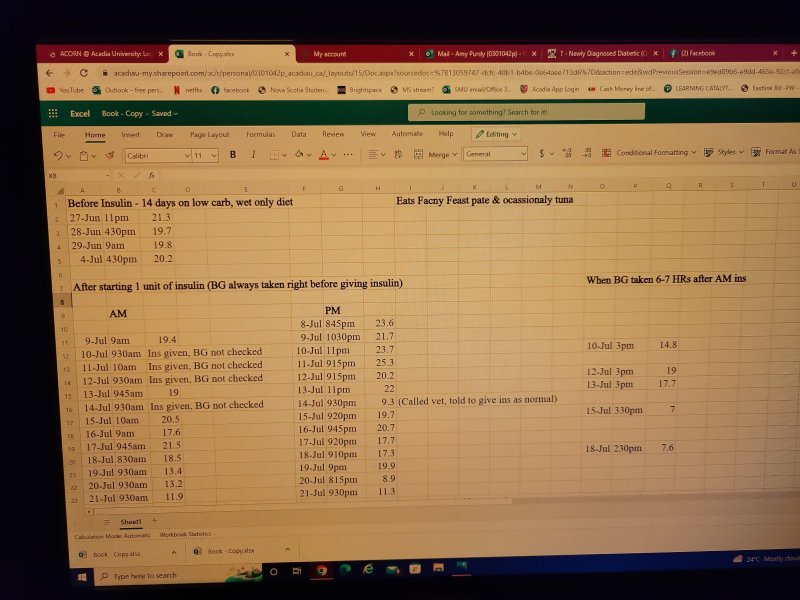Toggle bold formatting in the ribbon

tap(232, 155)
